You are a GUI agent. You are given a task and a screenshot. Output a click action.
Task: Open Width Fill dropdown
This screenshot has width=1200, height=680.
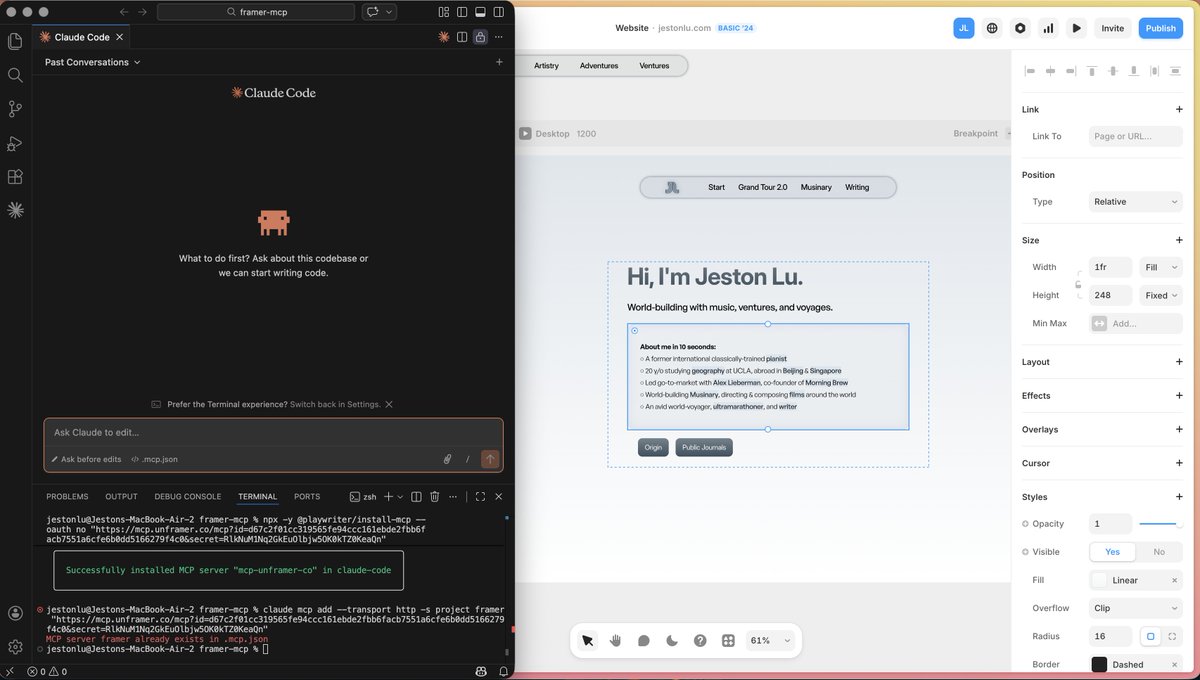coord(1160,267)
